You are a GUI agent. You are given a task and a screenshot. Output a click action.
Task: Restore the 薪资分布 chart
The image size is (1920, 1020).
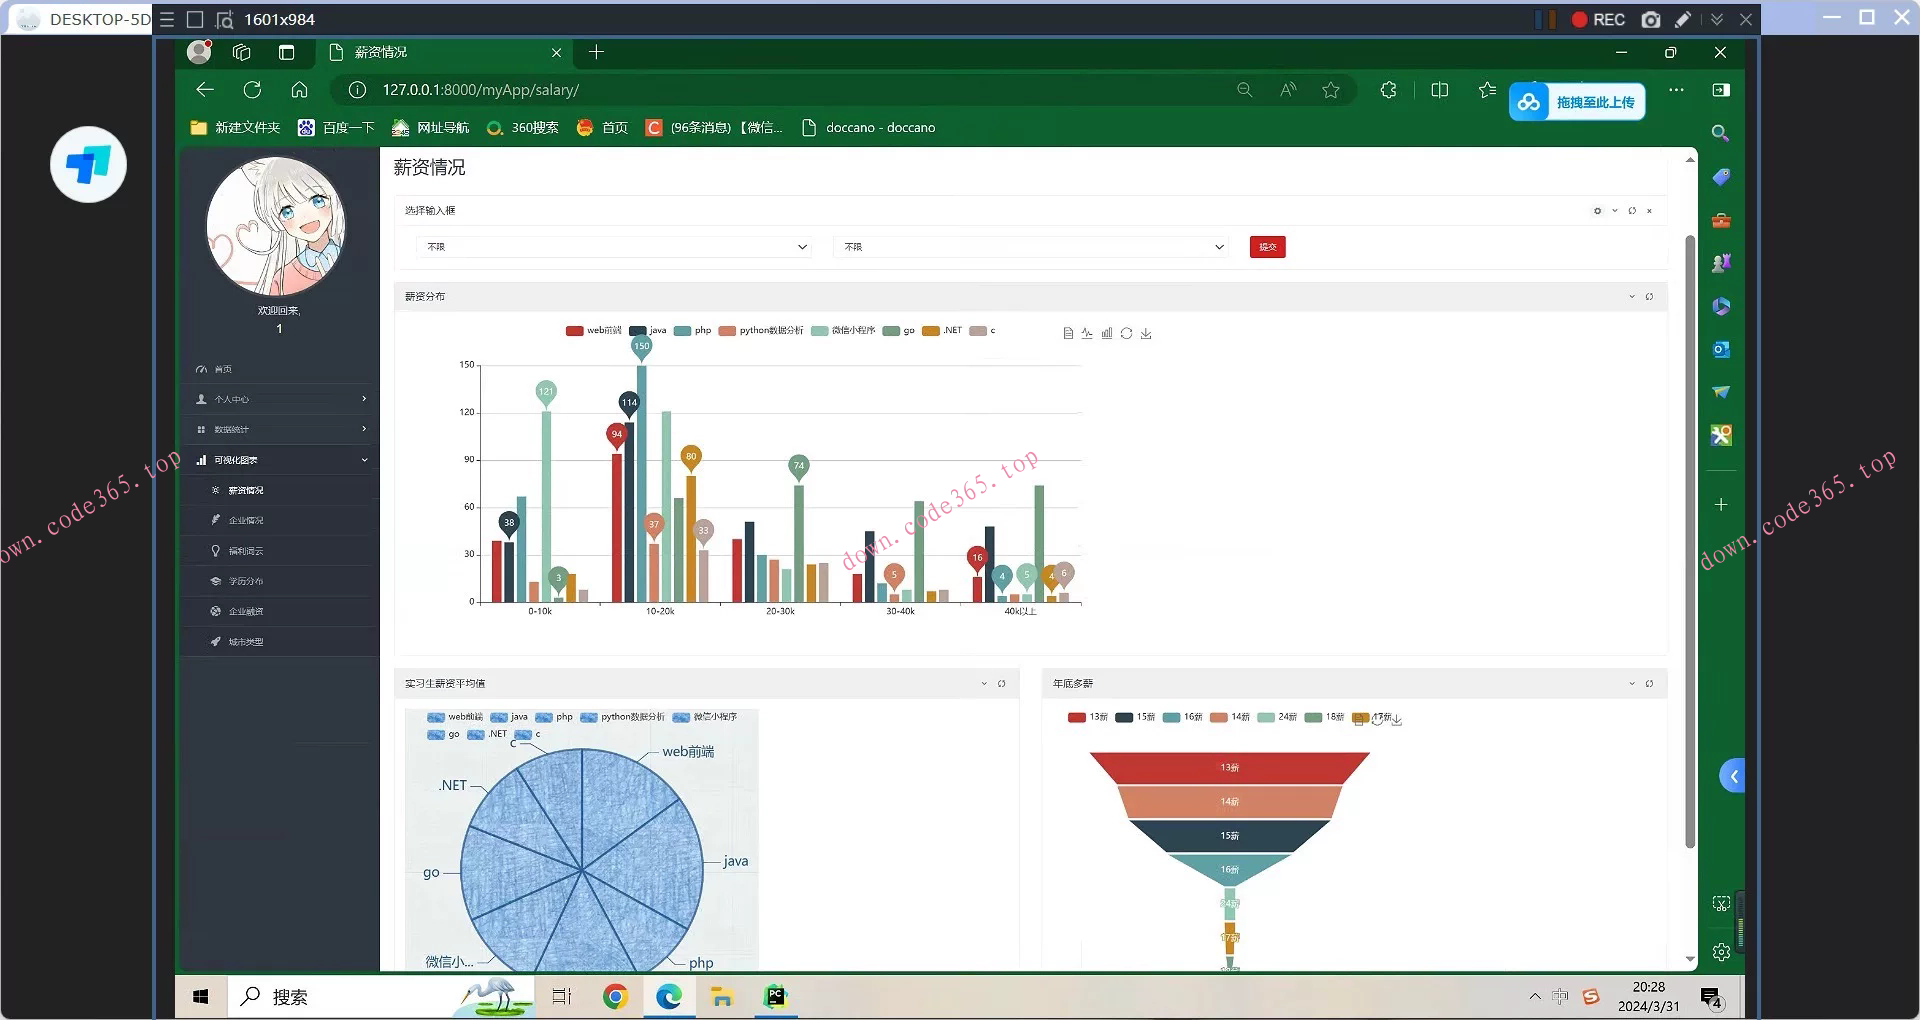coord(1126,334)
